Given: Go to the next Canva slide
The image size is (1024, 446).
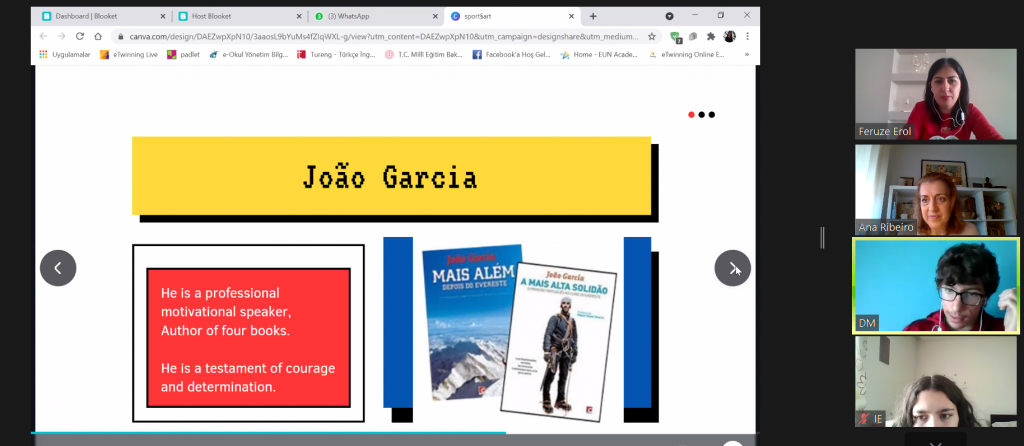Looking at the screenshot, I should click(732, 268).
